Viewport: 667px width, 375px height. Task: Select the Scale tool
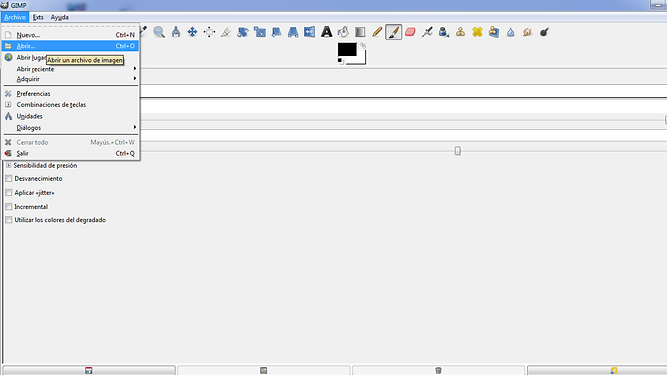pos(259,32)
